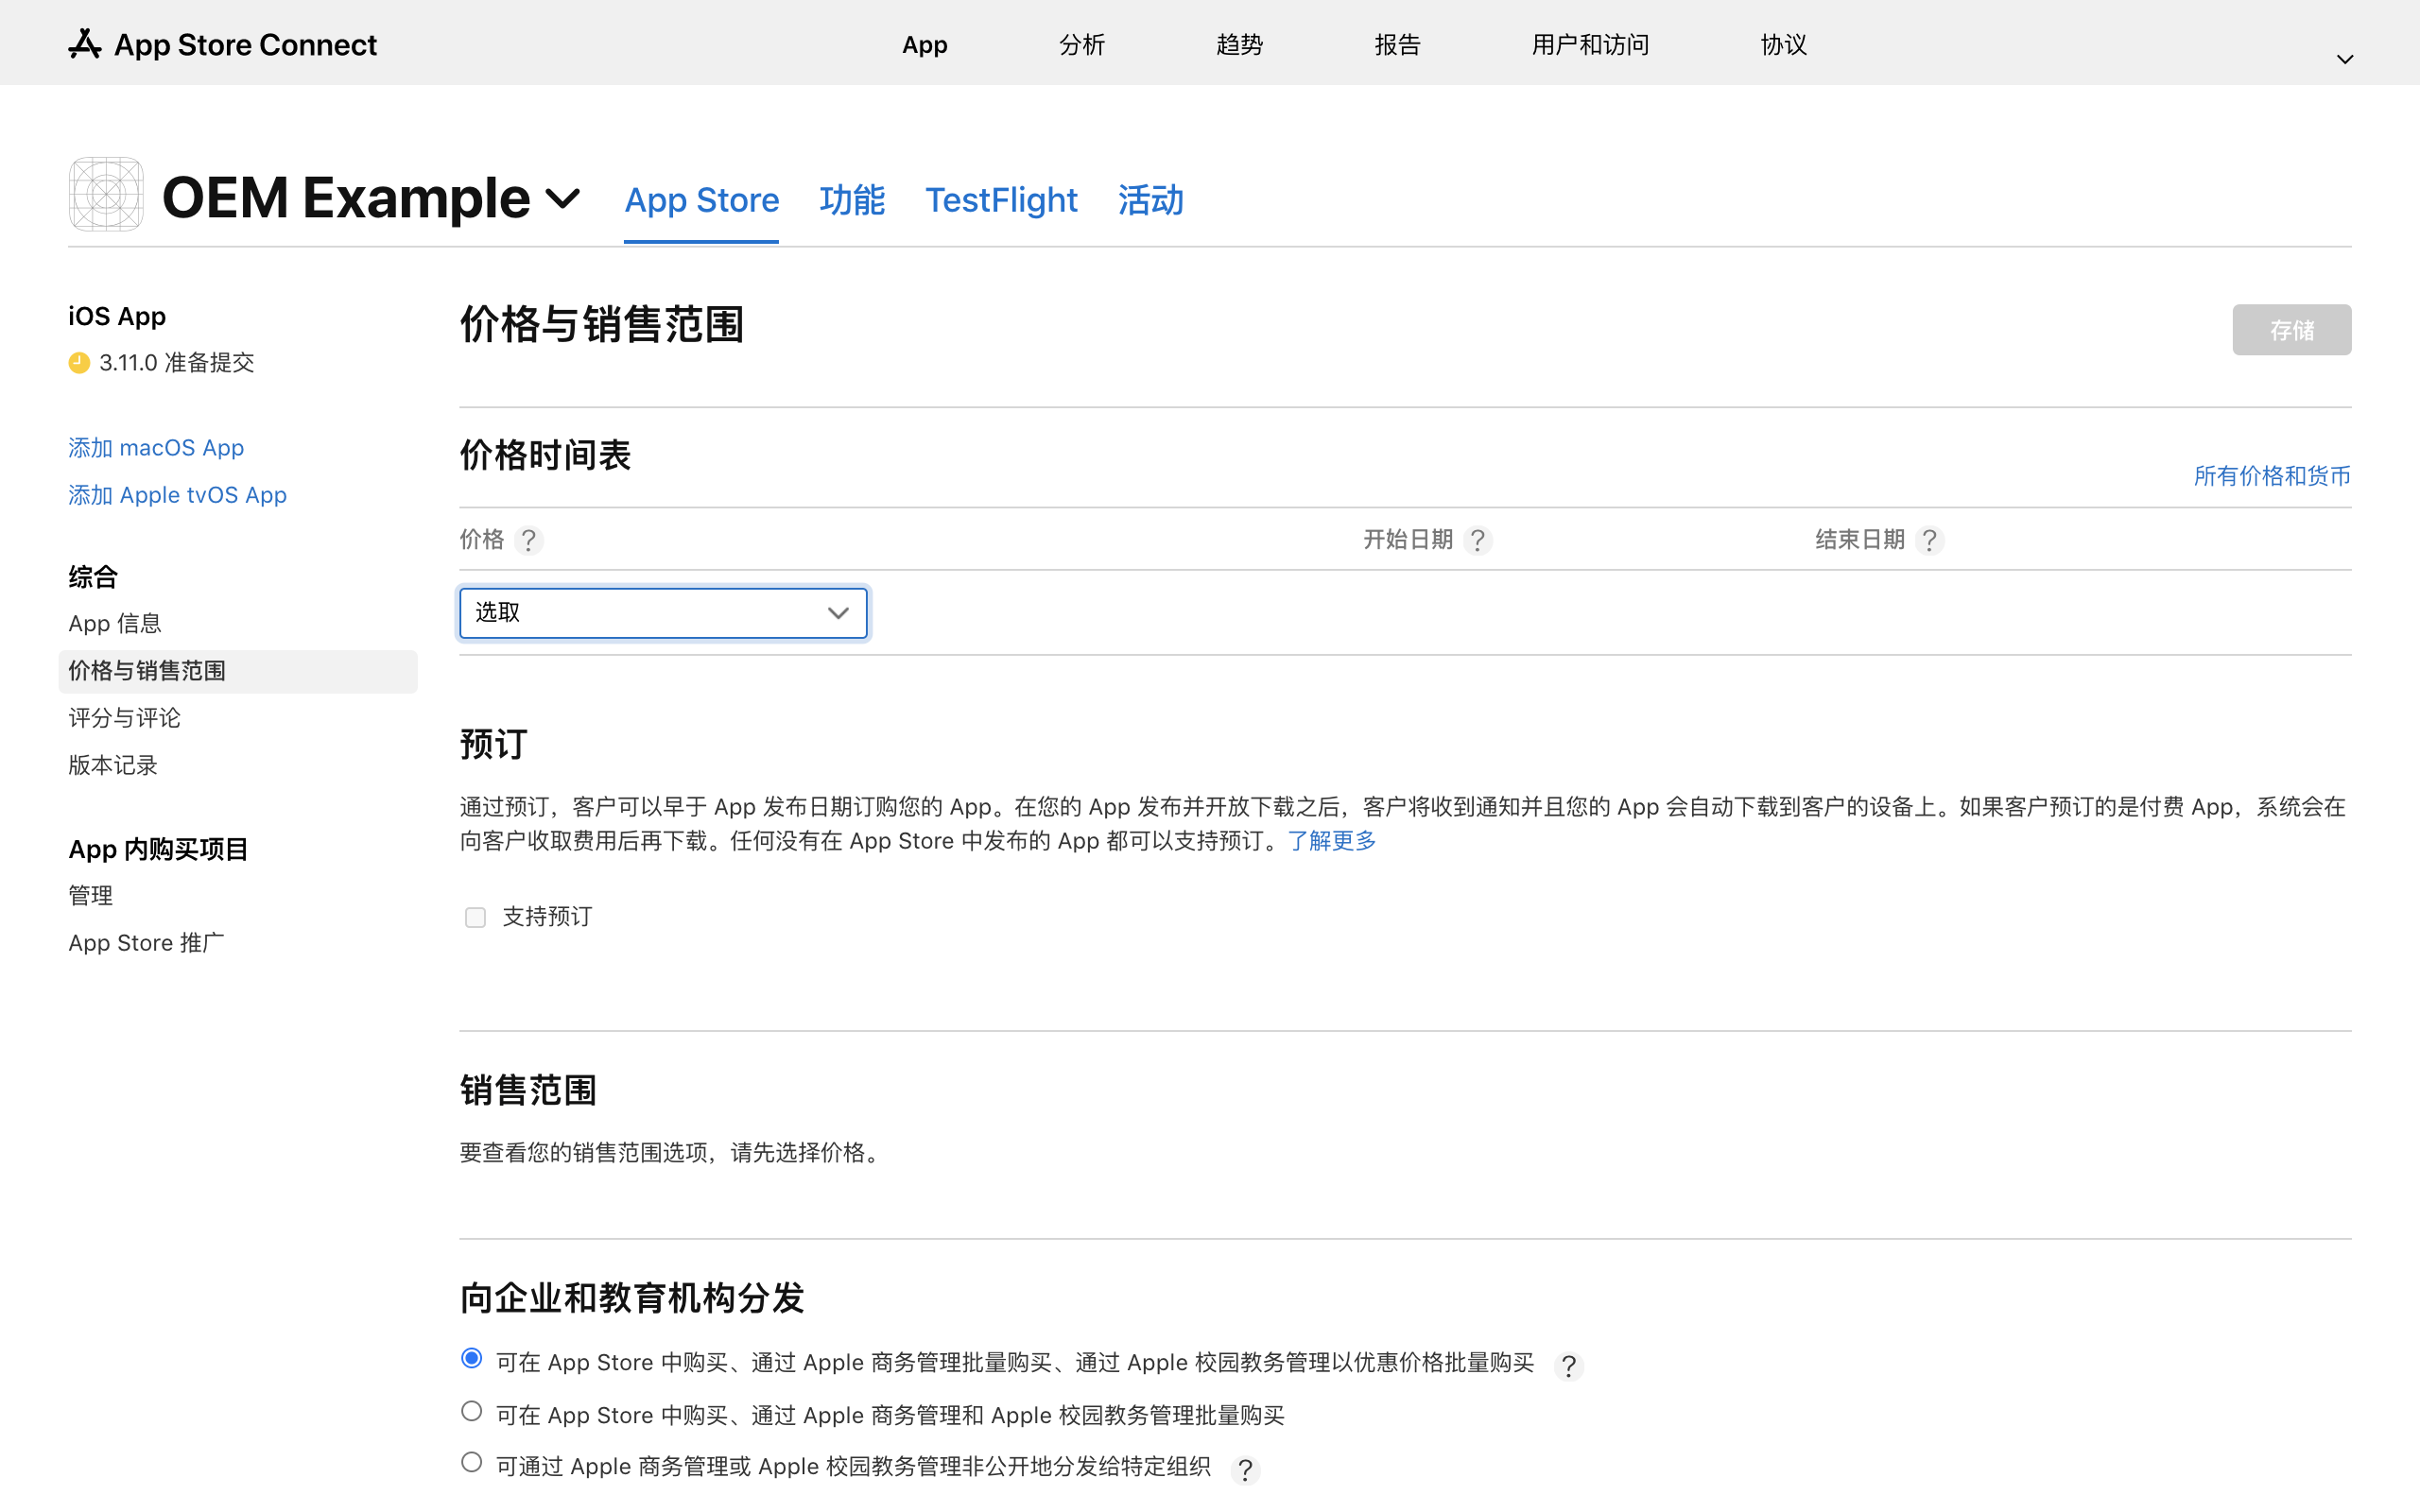The height and width of the screenshot is (1512, 2420).
Task: Click the help icon next to 结束日期
Action: (1929, 541)
